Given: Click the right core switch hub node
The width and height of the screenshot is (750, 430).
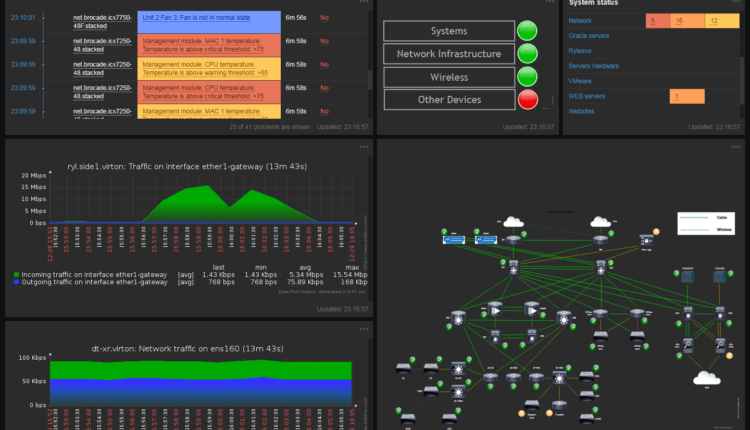Looking at the screenshot, I should 601,268.
